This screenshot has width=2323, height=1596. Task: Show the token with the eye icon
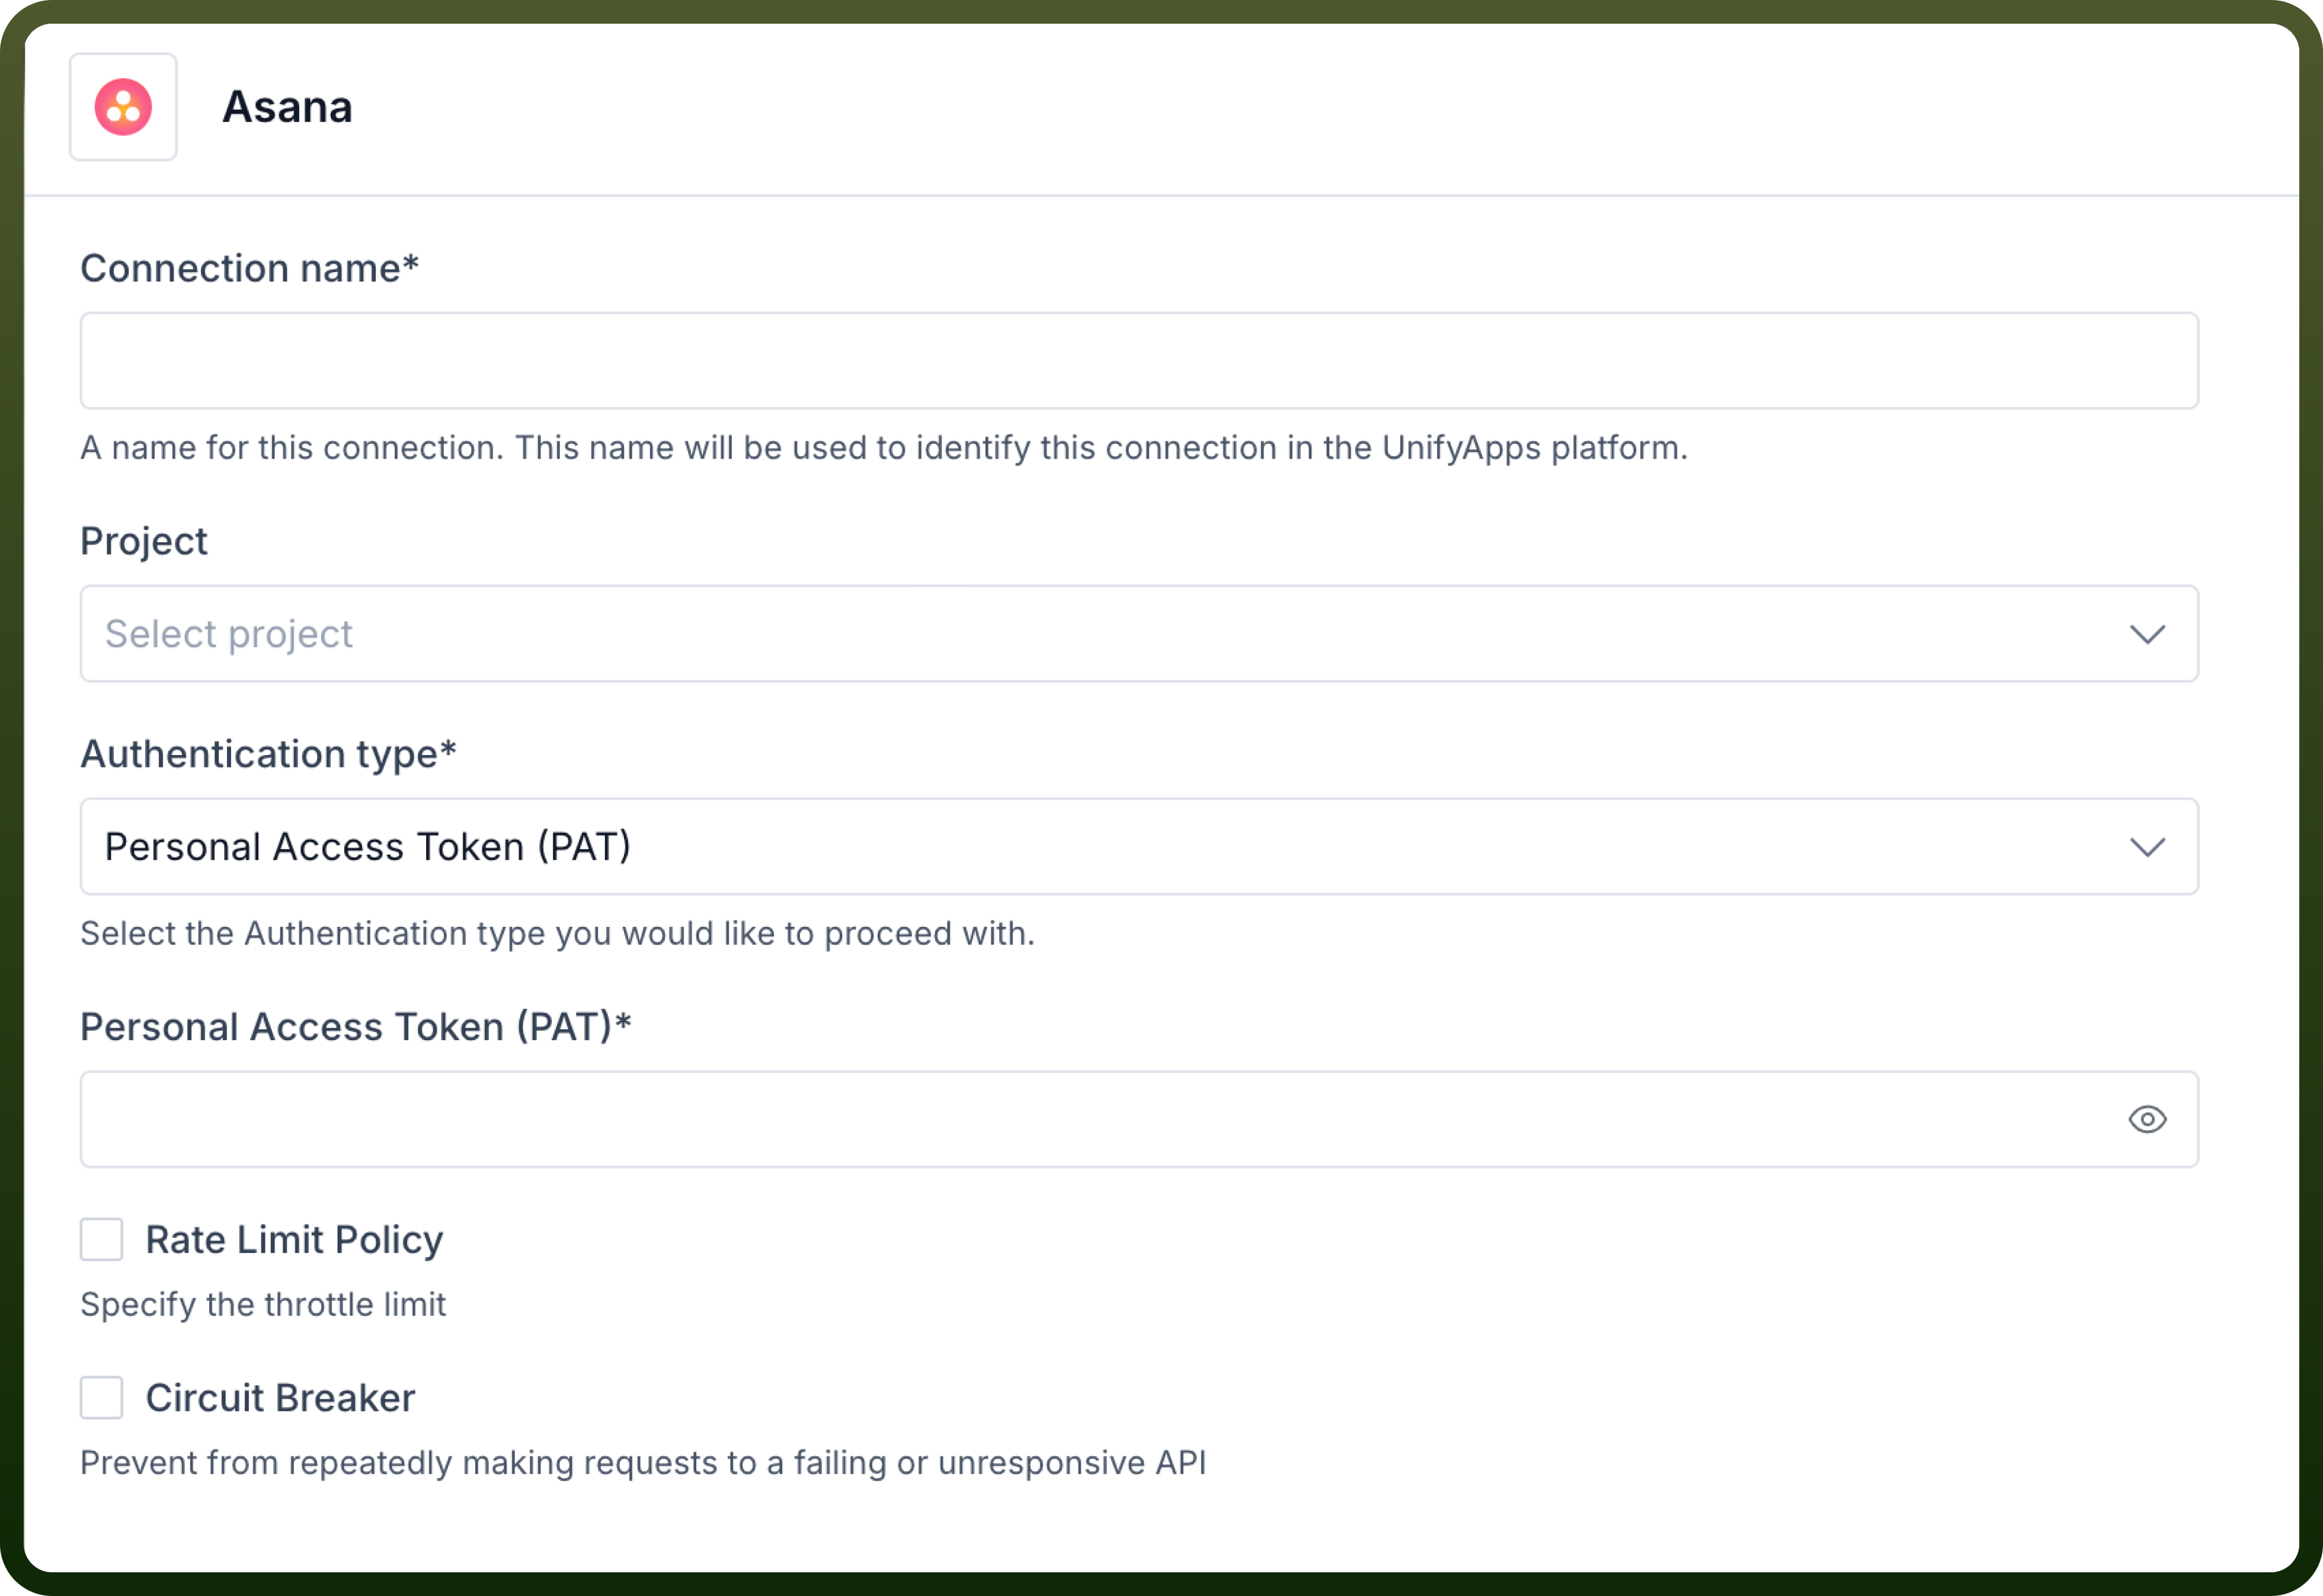coord(2147,1119)
